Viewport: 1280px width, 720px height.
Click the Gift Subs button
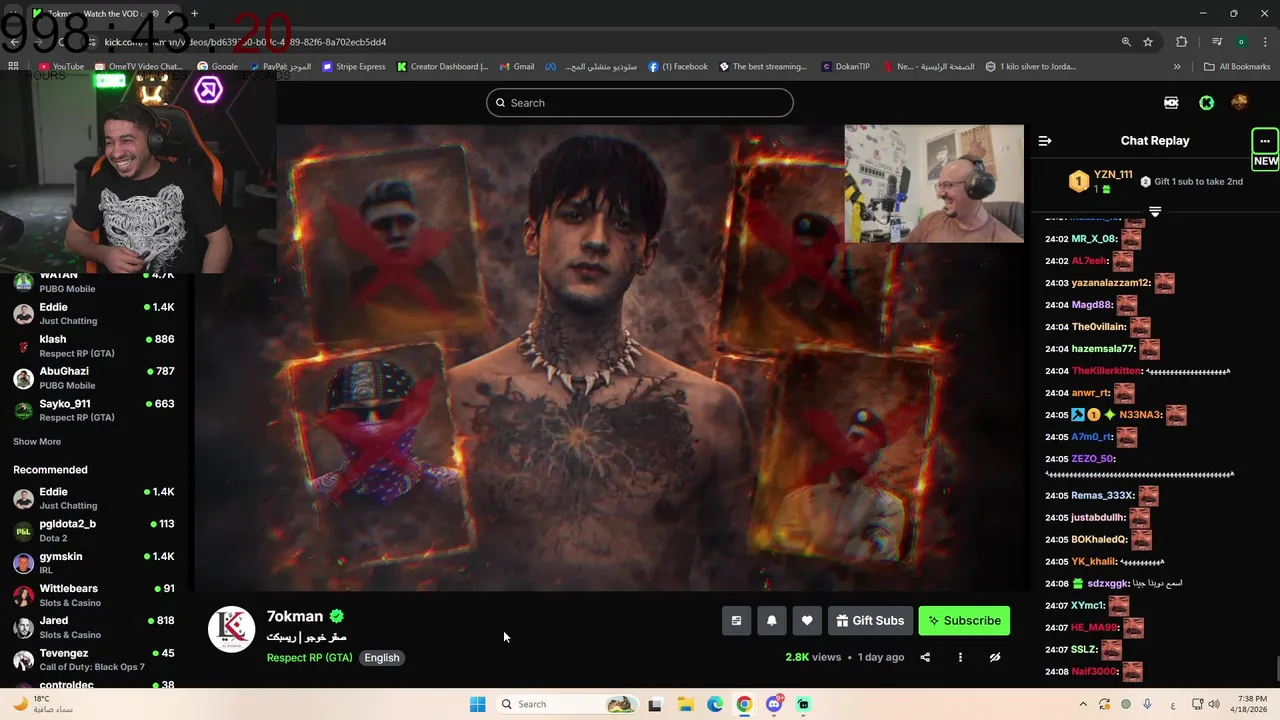[870, 620]
